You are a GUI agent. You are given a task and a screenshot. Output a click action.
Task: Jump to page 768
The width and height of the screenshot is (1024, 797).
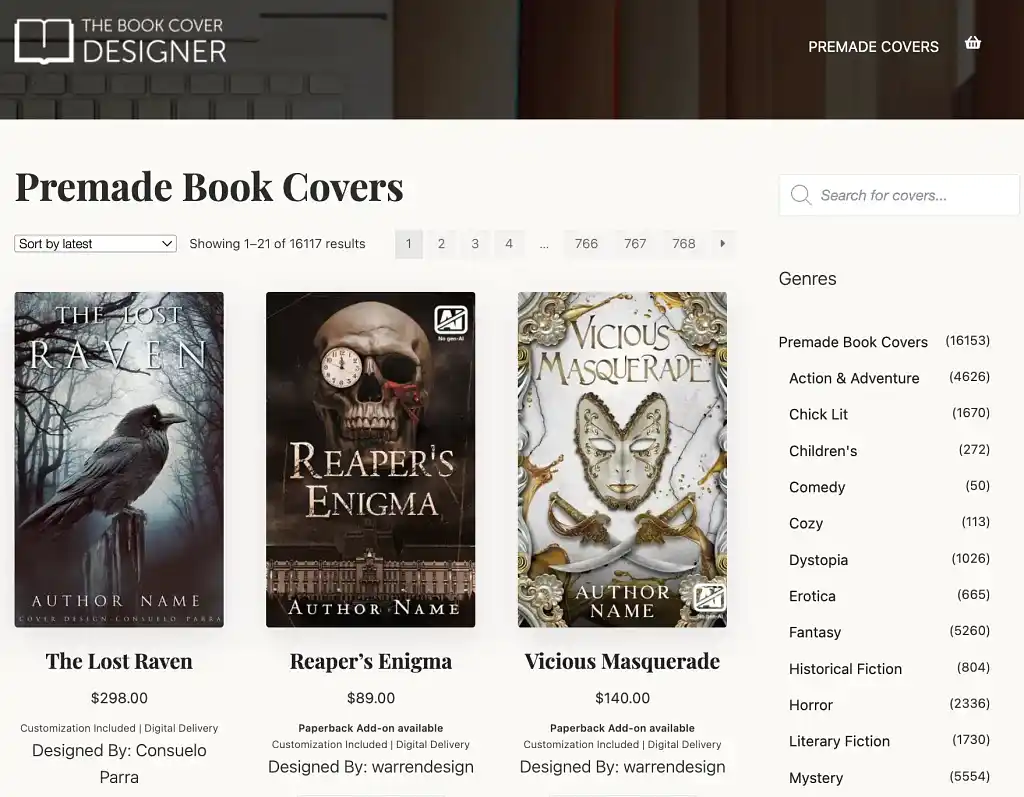coord(684,244)
